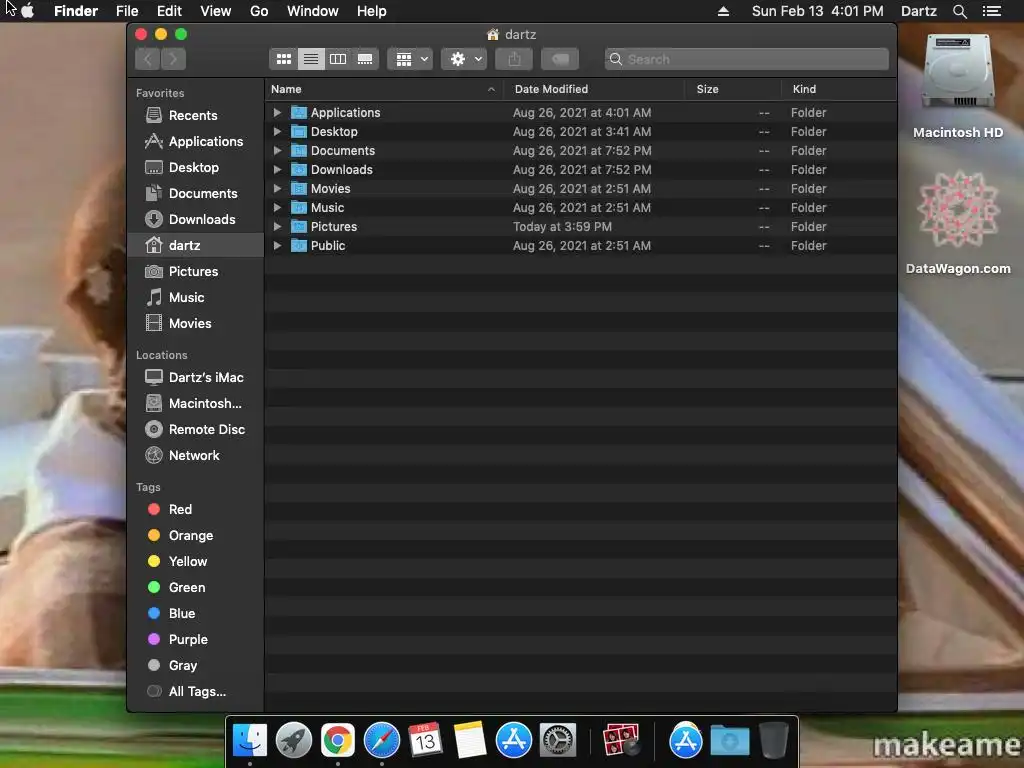
Task: Open Photo Booth from the Dock
Action: 620,741
